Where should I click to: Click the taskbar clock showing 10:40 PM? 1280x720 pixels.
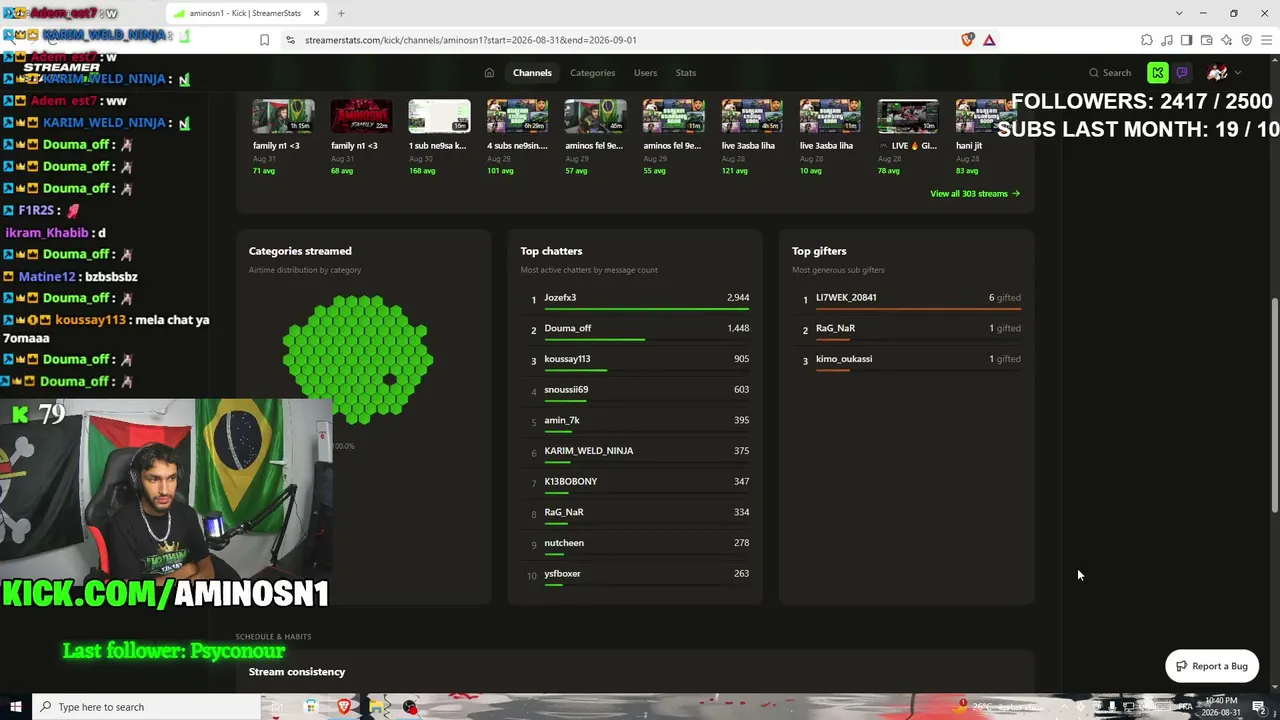1222,707
